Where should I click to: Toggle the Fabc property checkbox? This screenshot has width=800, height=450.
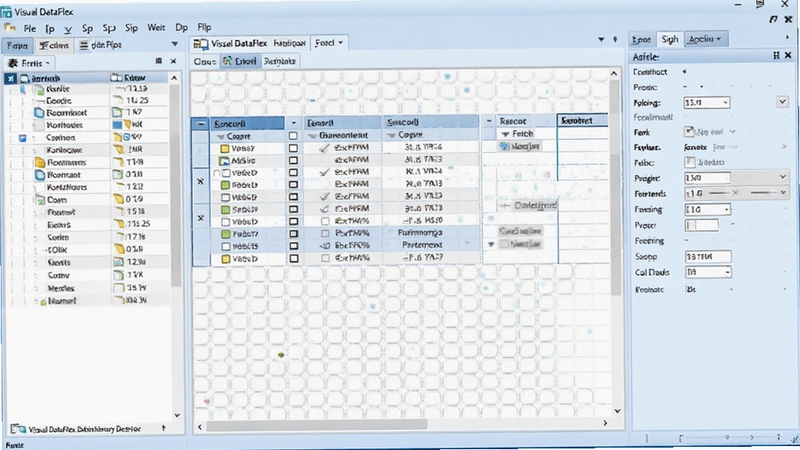pyautogui.click(x=690, y=163)
